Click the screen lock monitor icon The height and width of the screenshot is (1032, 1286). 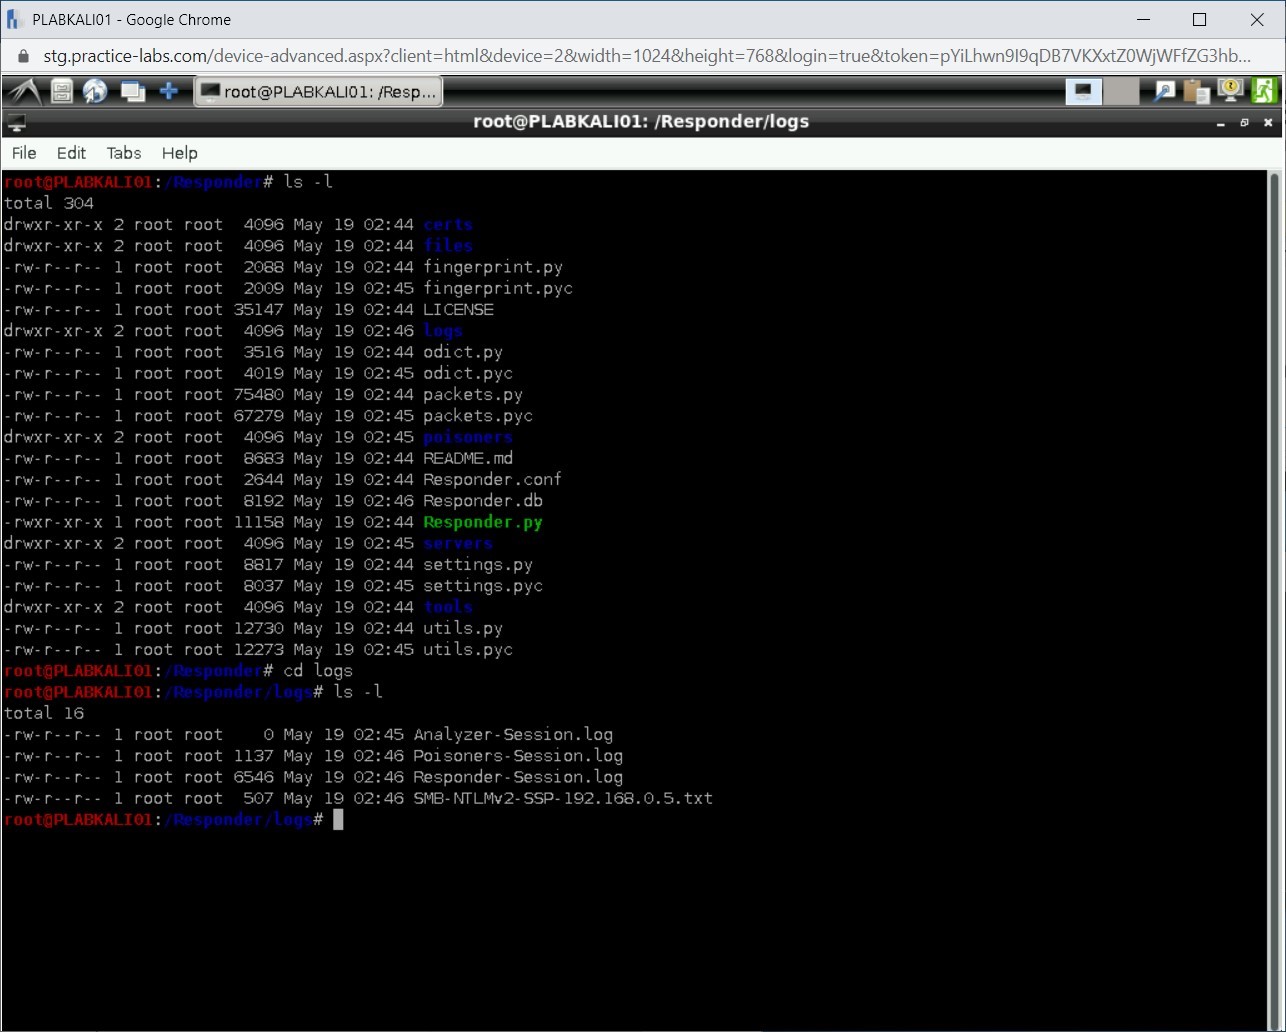click(x=1230, y=91)
